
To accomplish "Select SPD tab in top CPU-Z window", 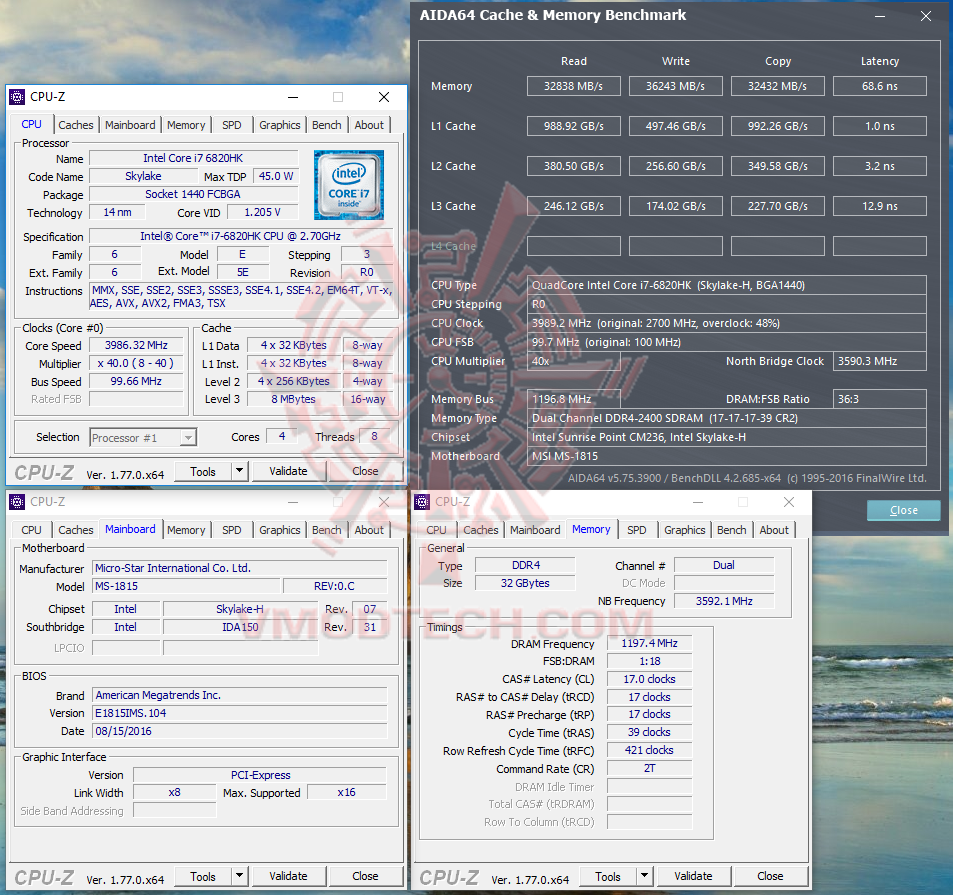I will pyautogui.click(x=232, y=125).
